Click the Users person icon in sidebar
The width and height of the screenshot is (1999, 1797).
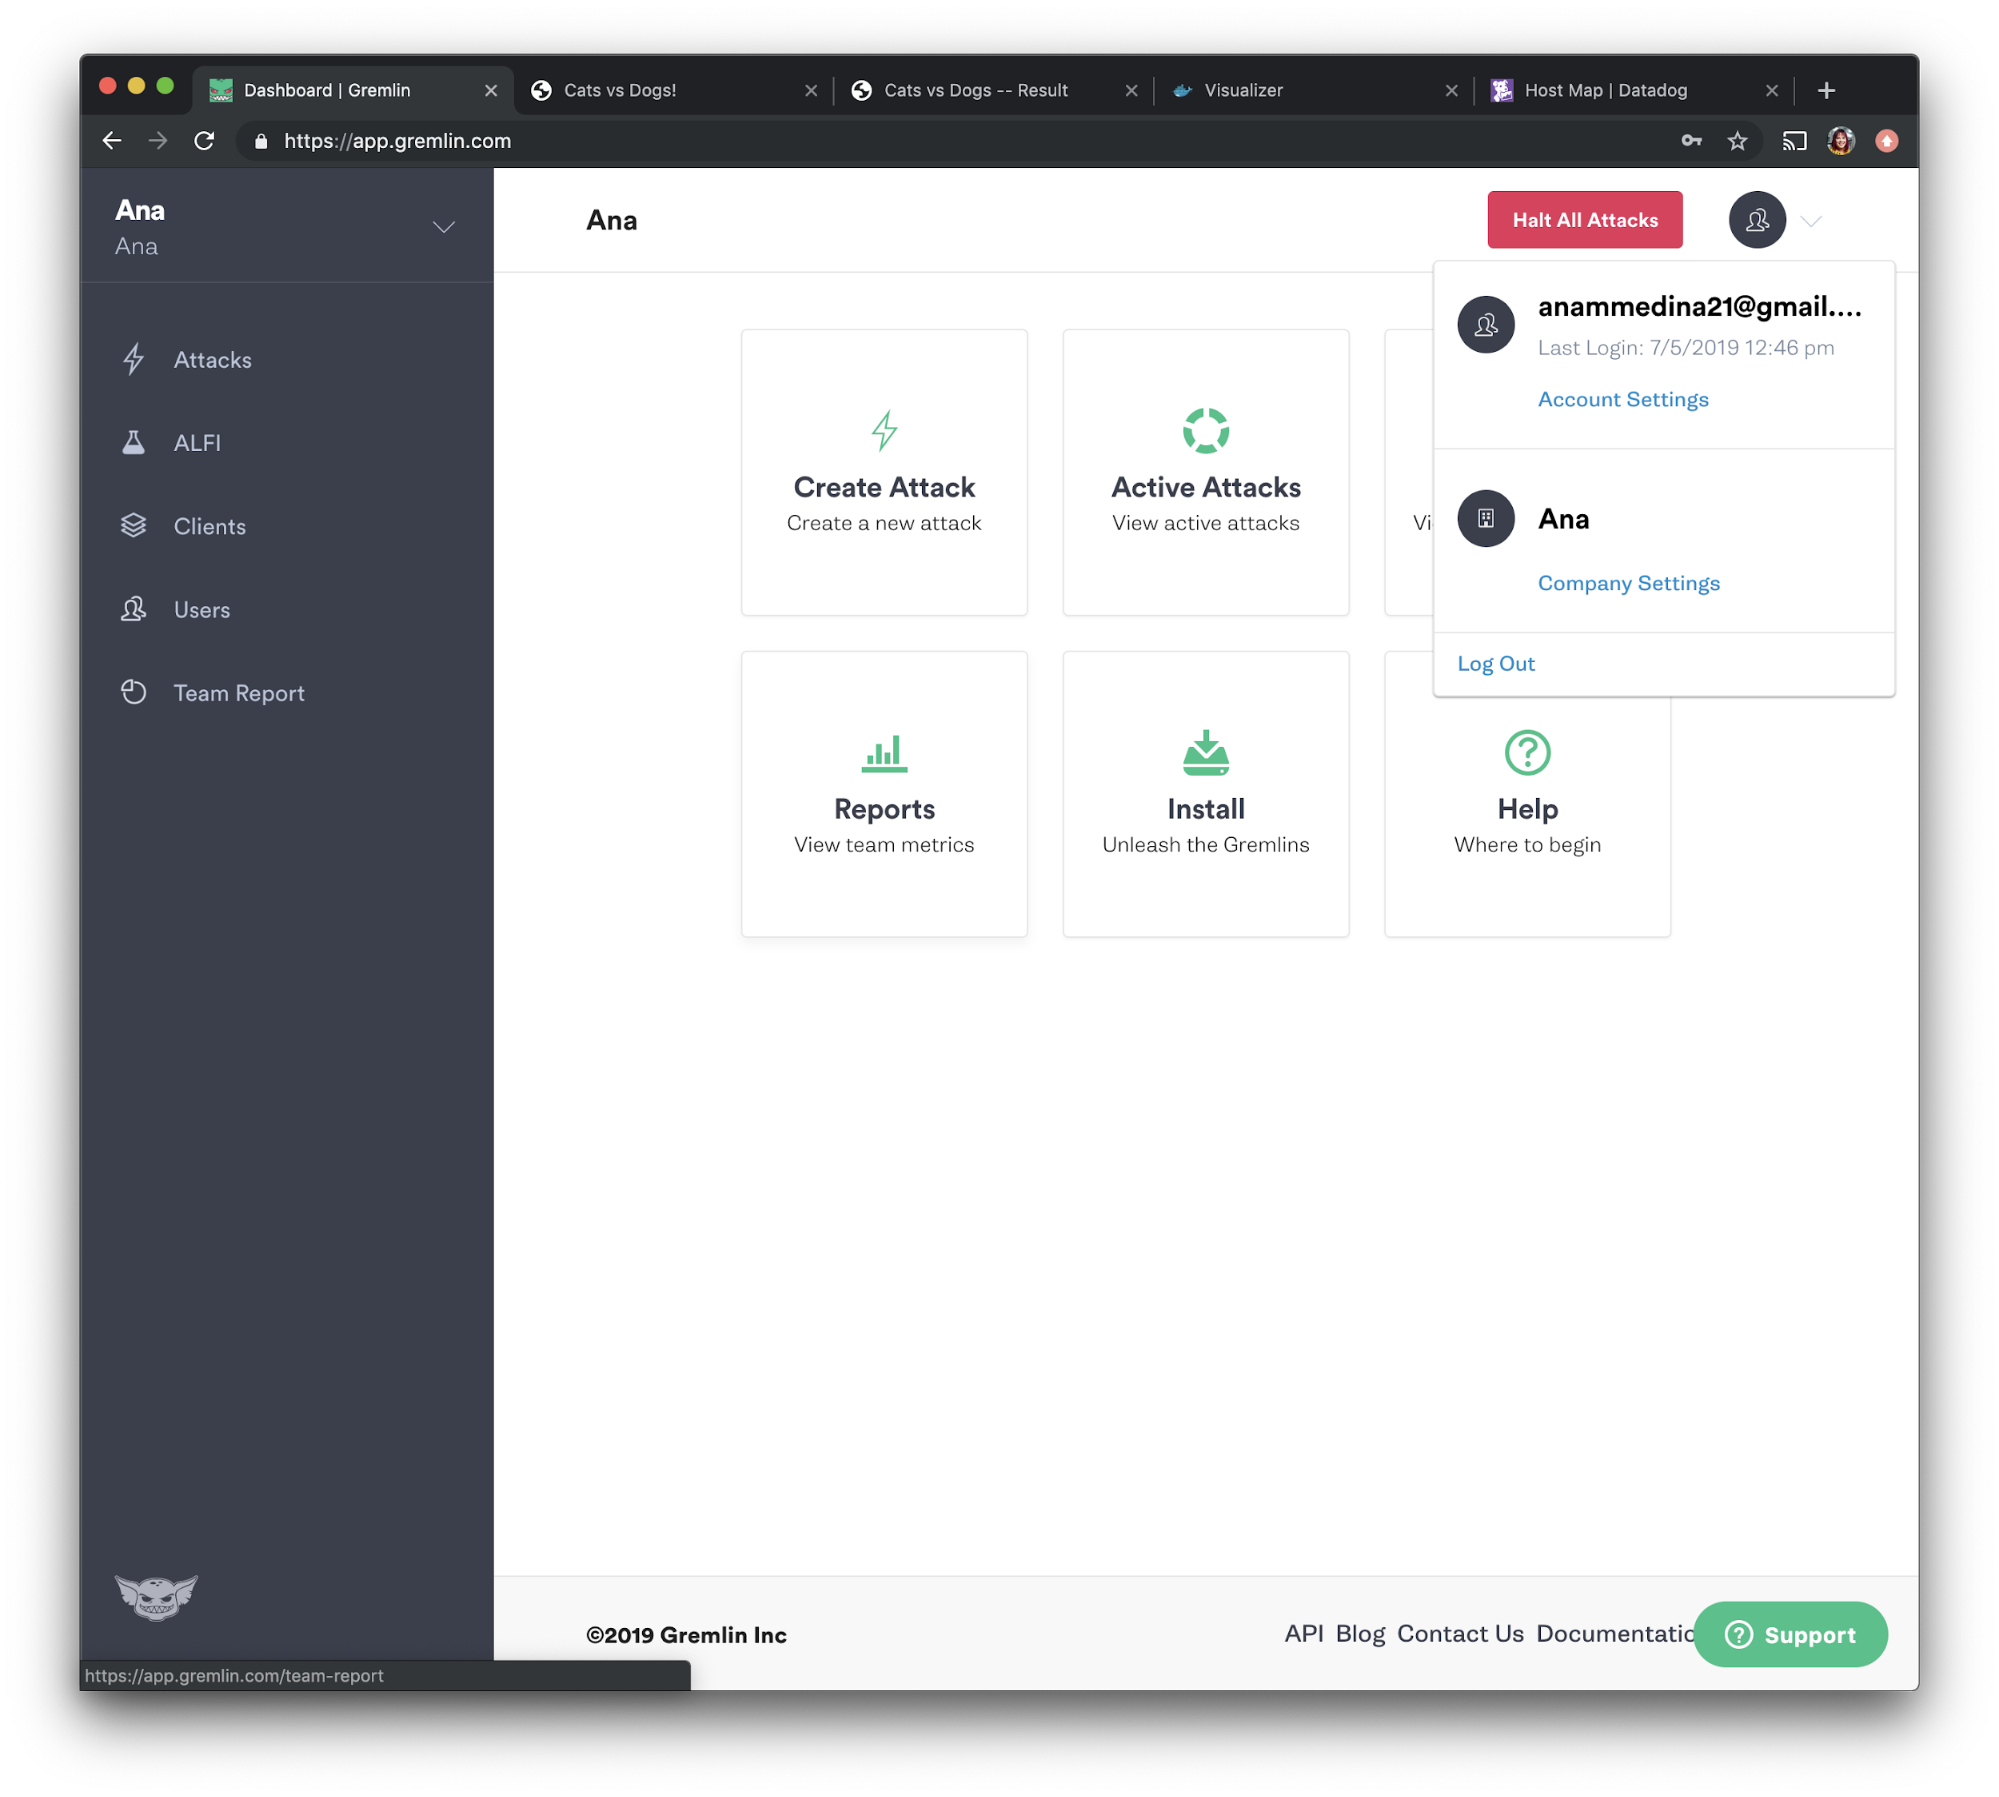click(x=133, y=609)
